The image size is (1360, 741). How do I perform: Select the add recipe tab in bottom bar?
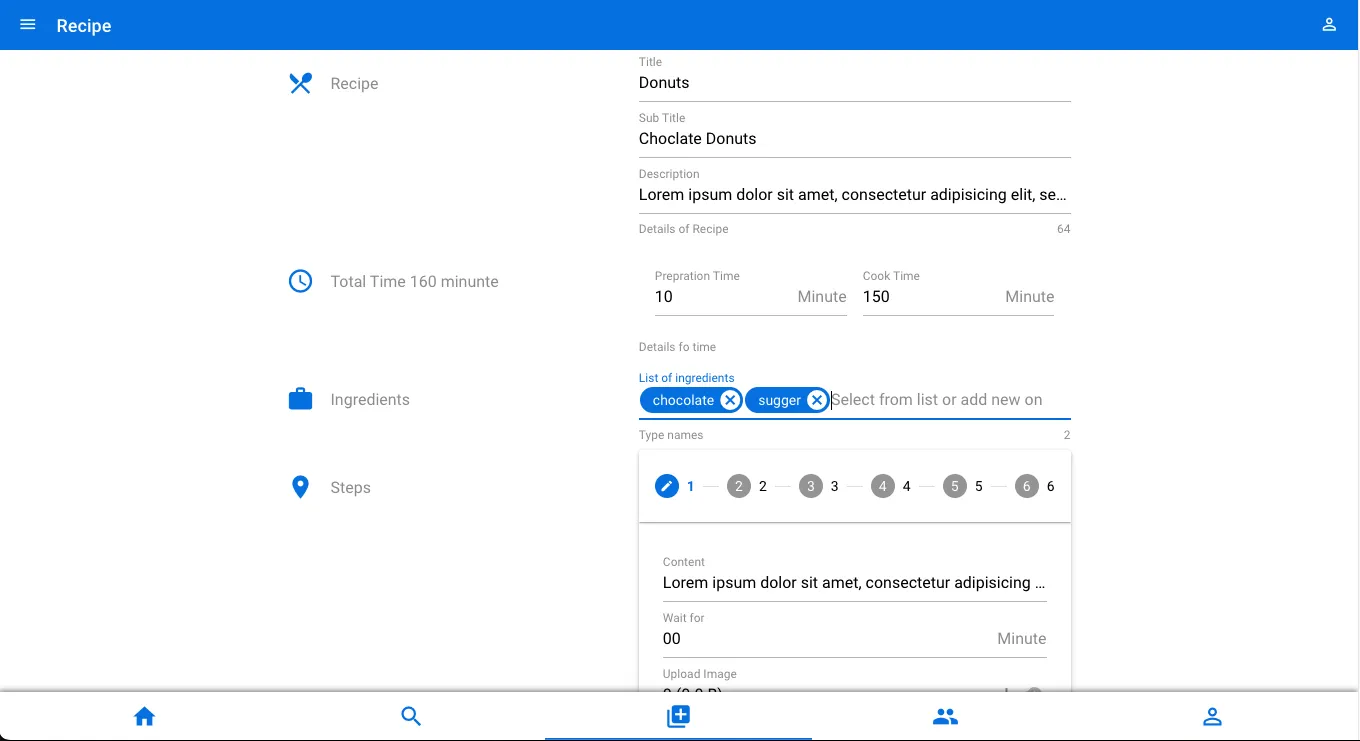pos(678,716)
